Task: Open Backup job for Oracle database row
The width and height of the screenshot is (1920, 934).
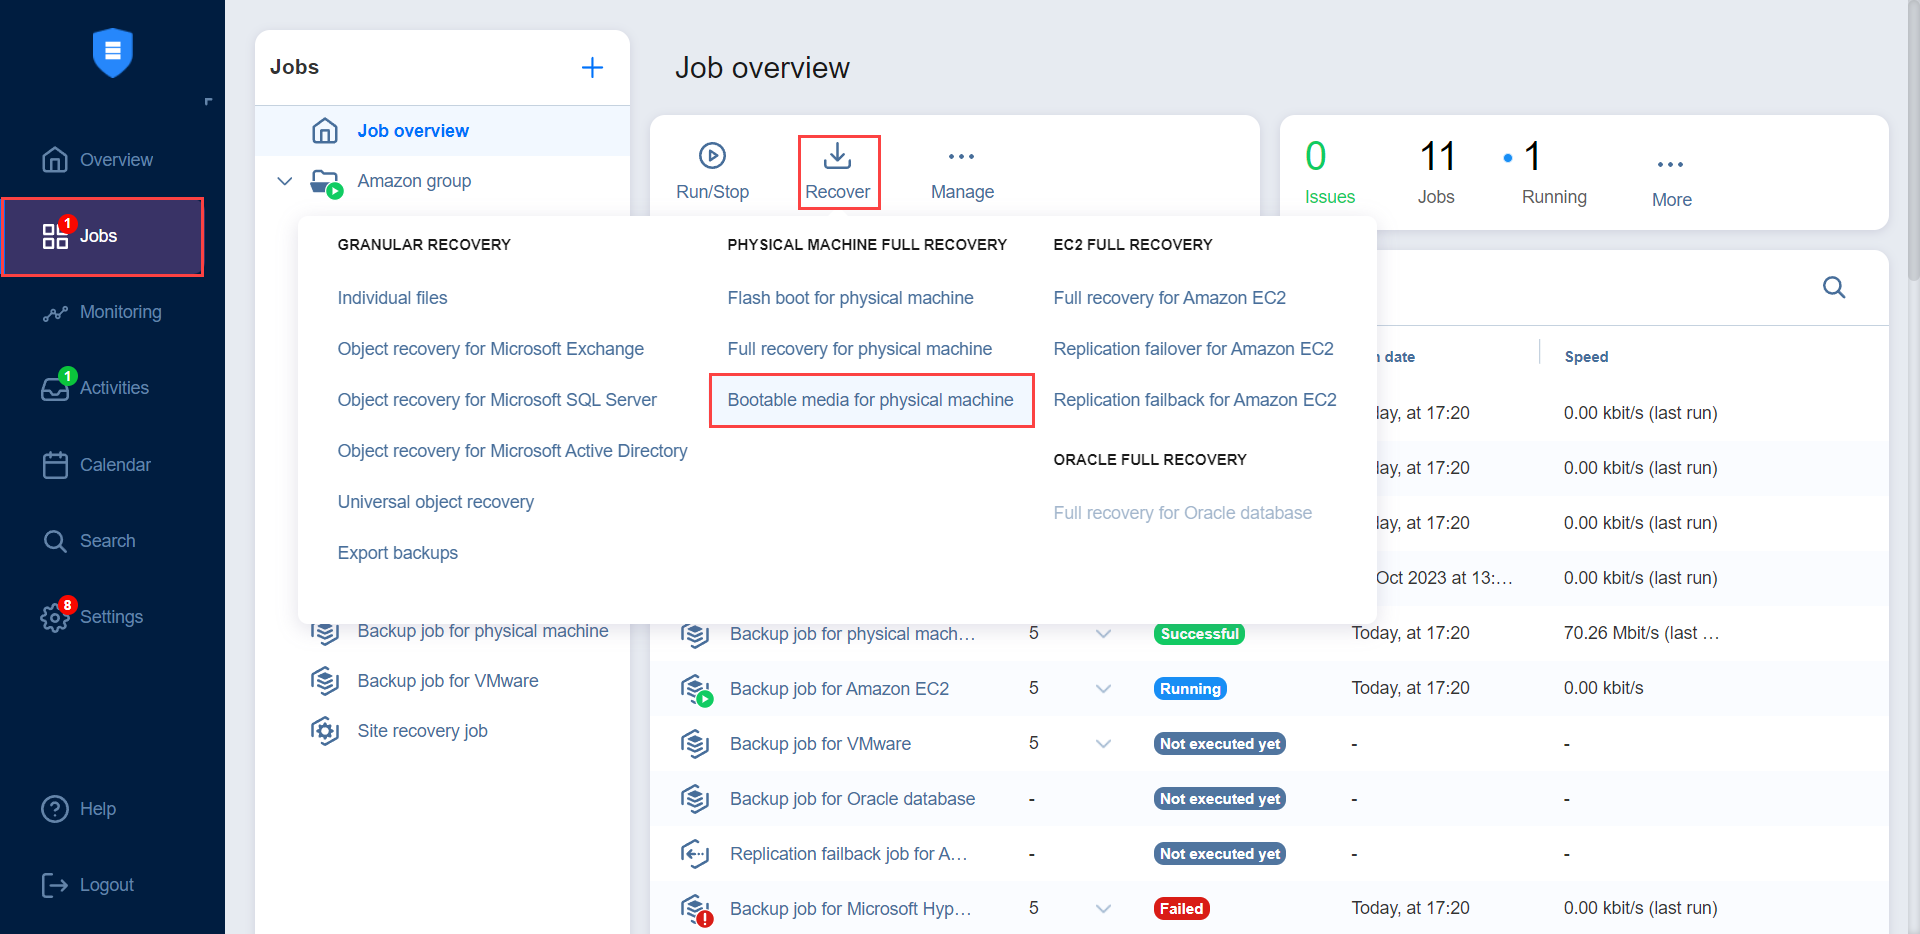Action: (852, 799)
